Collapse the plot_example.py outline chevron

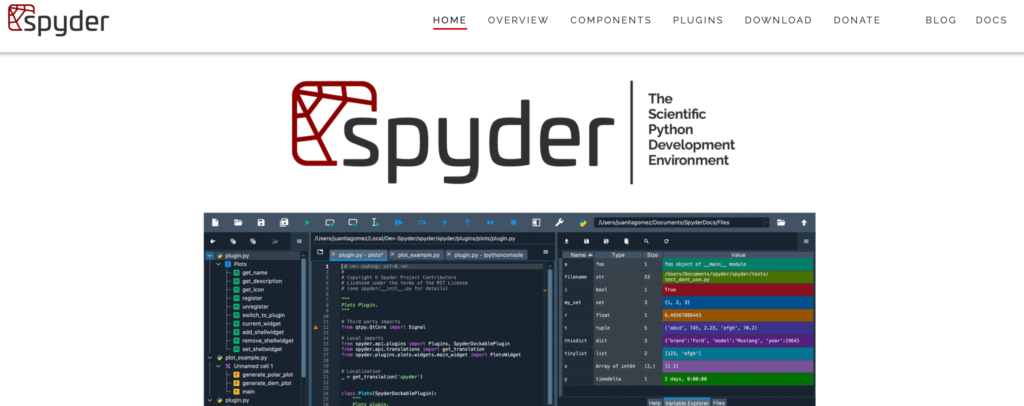(210, 358)
